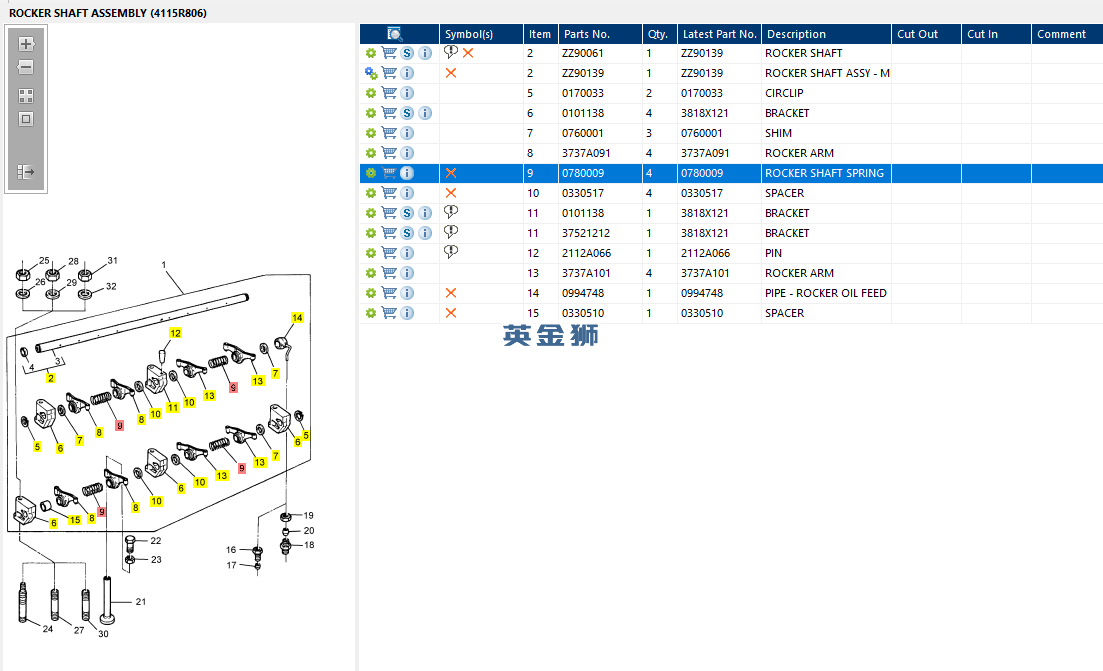The width and height of the screenshot is (1103, 671).
Task: Show info for CIRCLIP 0170033
Action: 407,93
